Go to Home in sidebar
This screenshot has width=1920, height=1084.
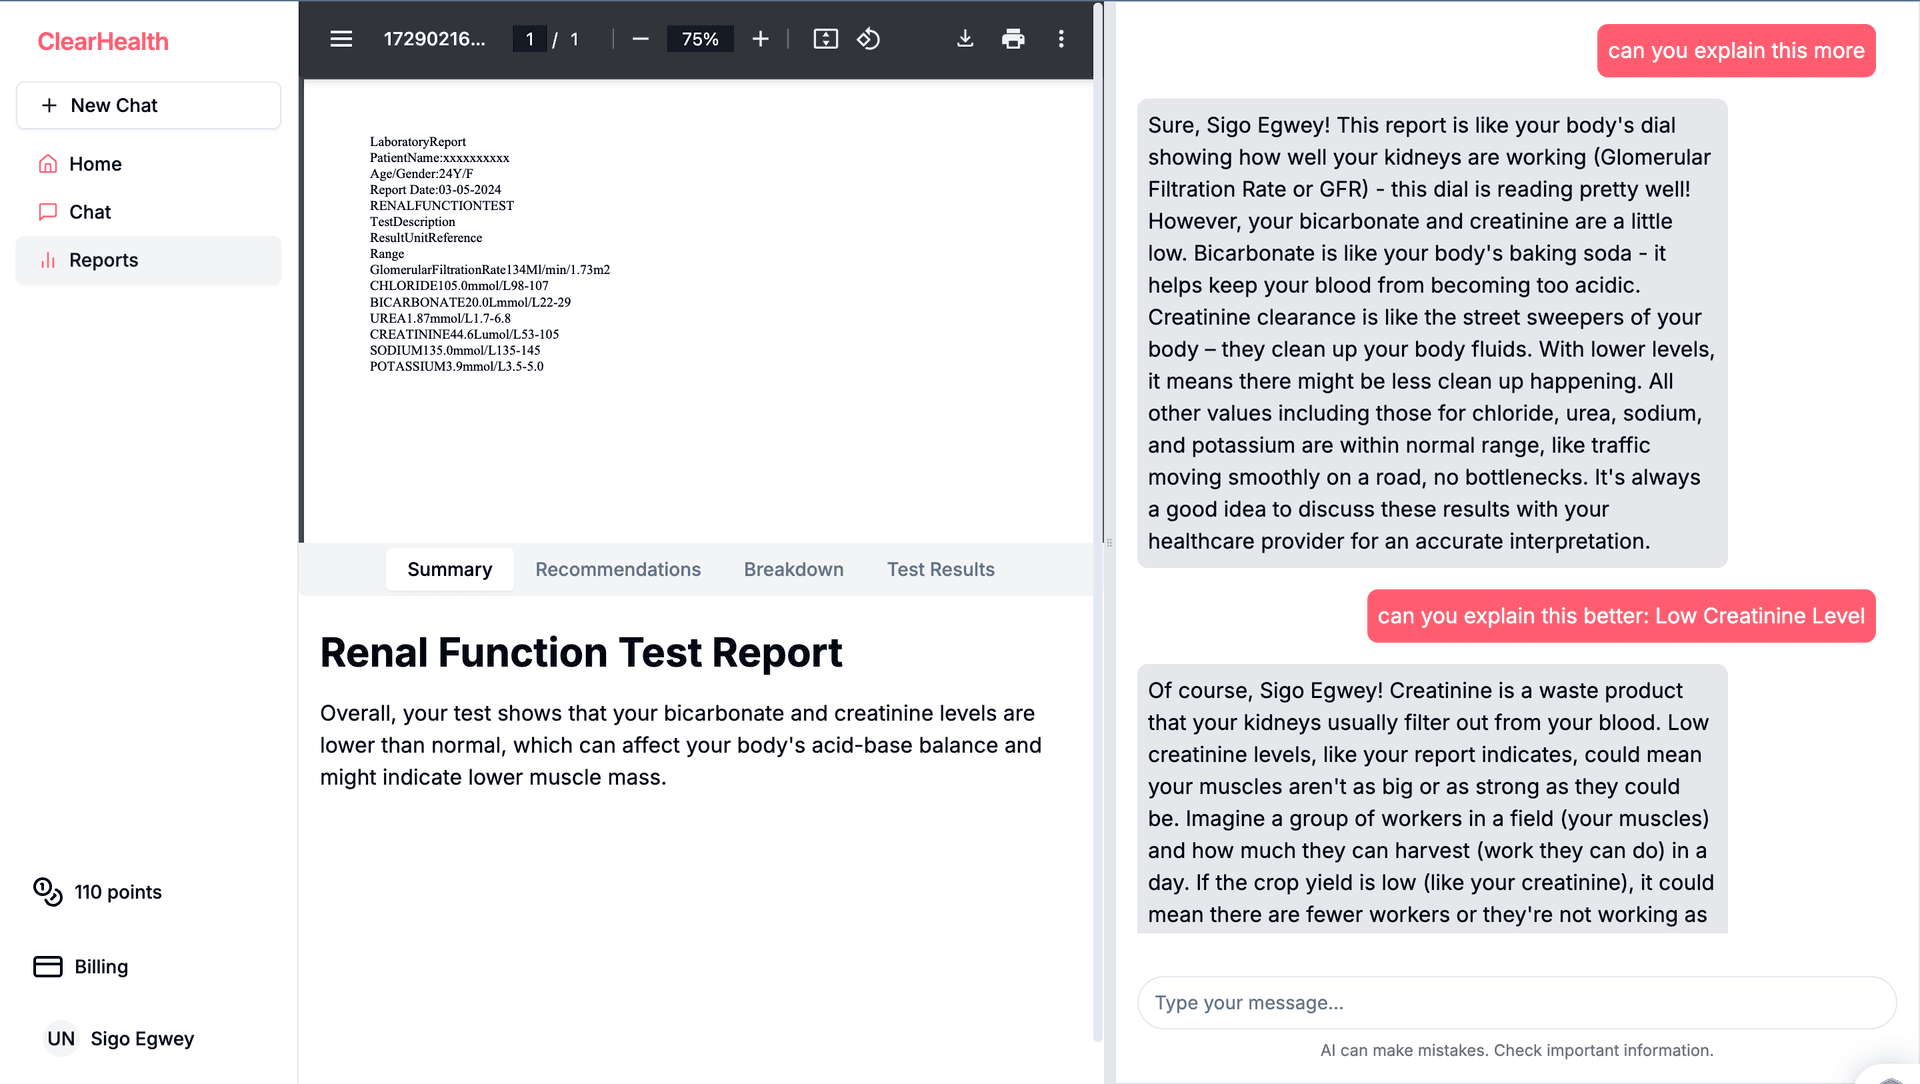point(148,164)
